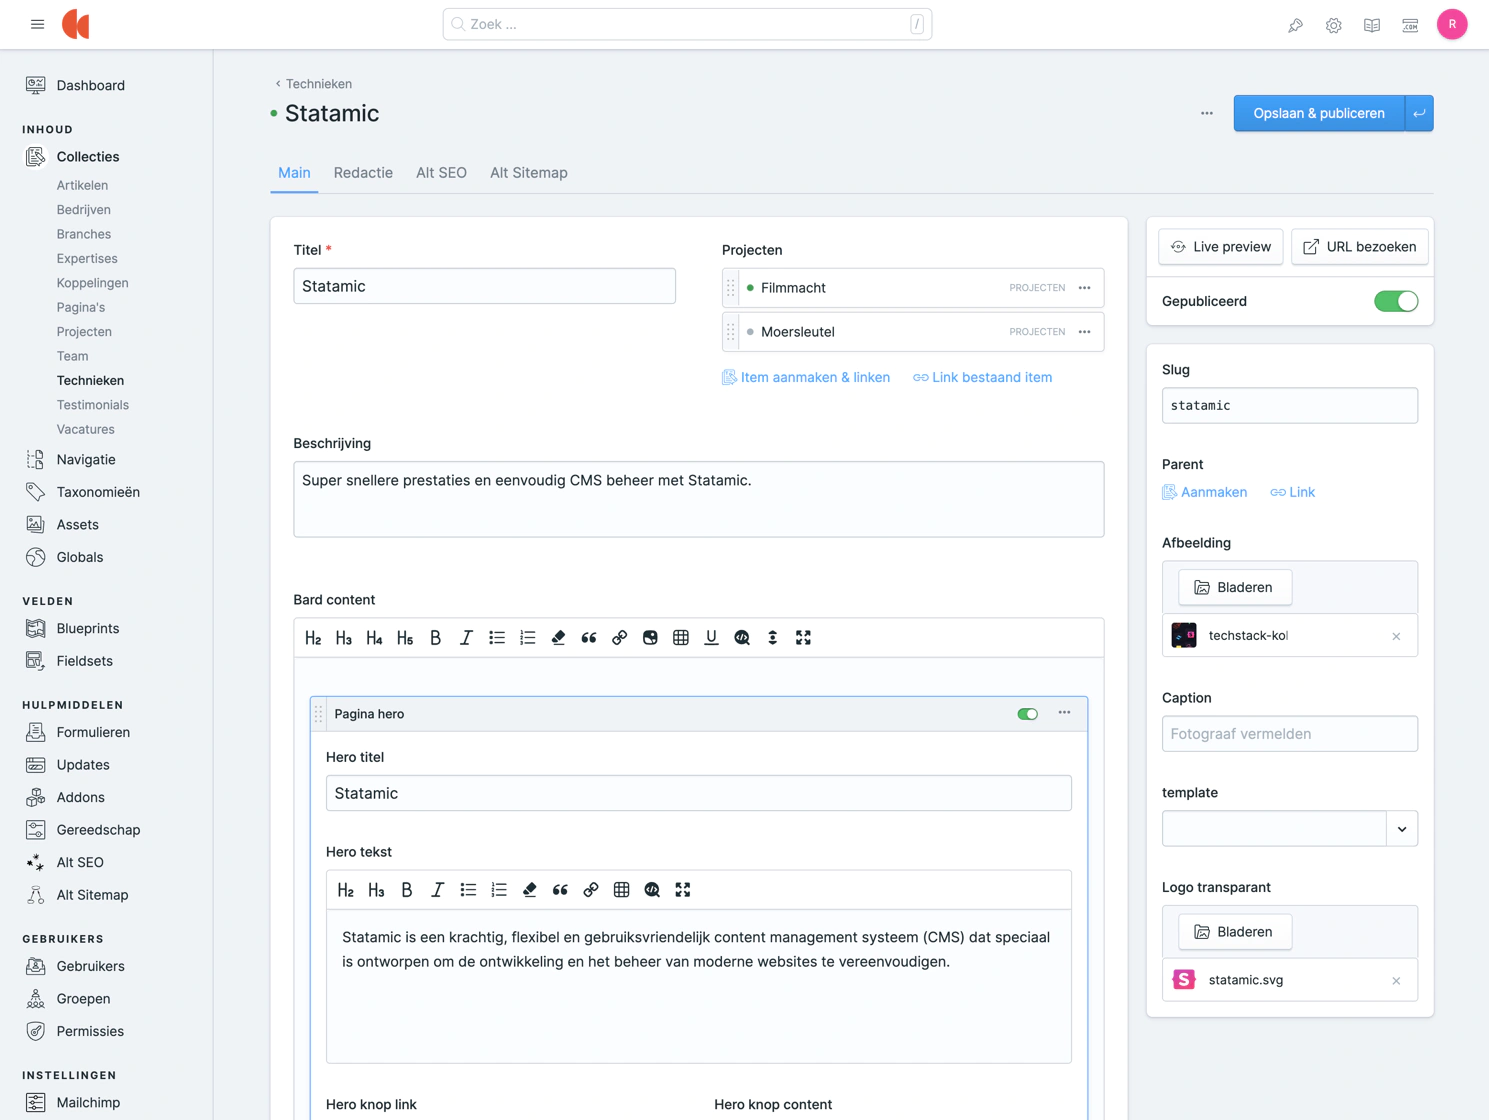Image resolution: width=1489 pixels, height=1120 pixels.
Task: Switch to the Alt Sitemap tab
Action: [529, 173]
